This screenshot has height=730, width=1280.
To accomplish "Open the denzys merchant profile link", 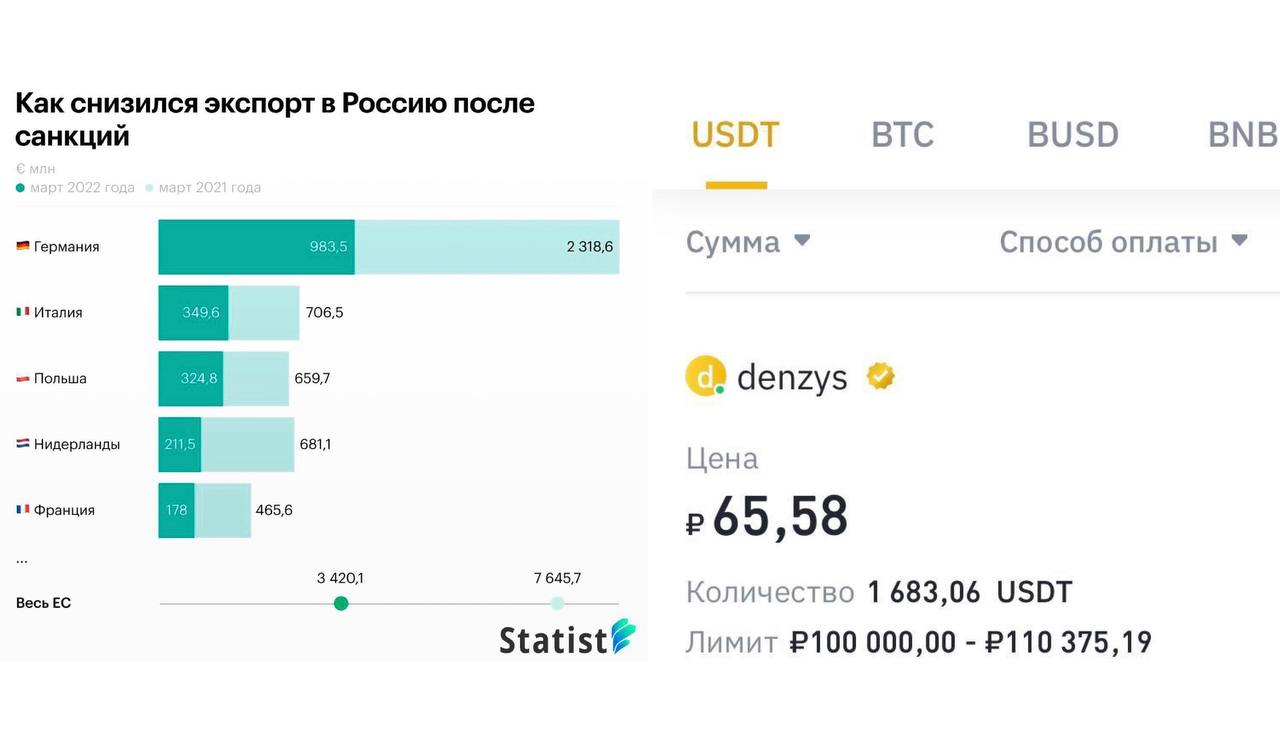I will [x=792, y=377].
